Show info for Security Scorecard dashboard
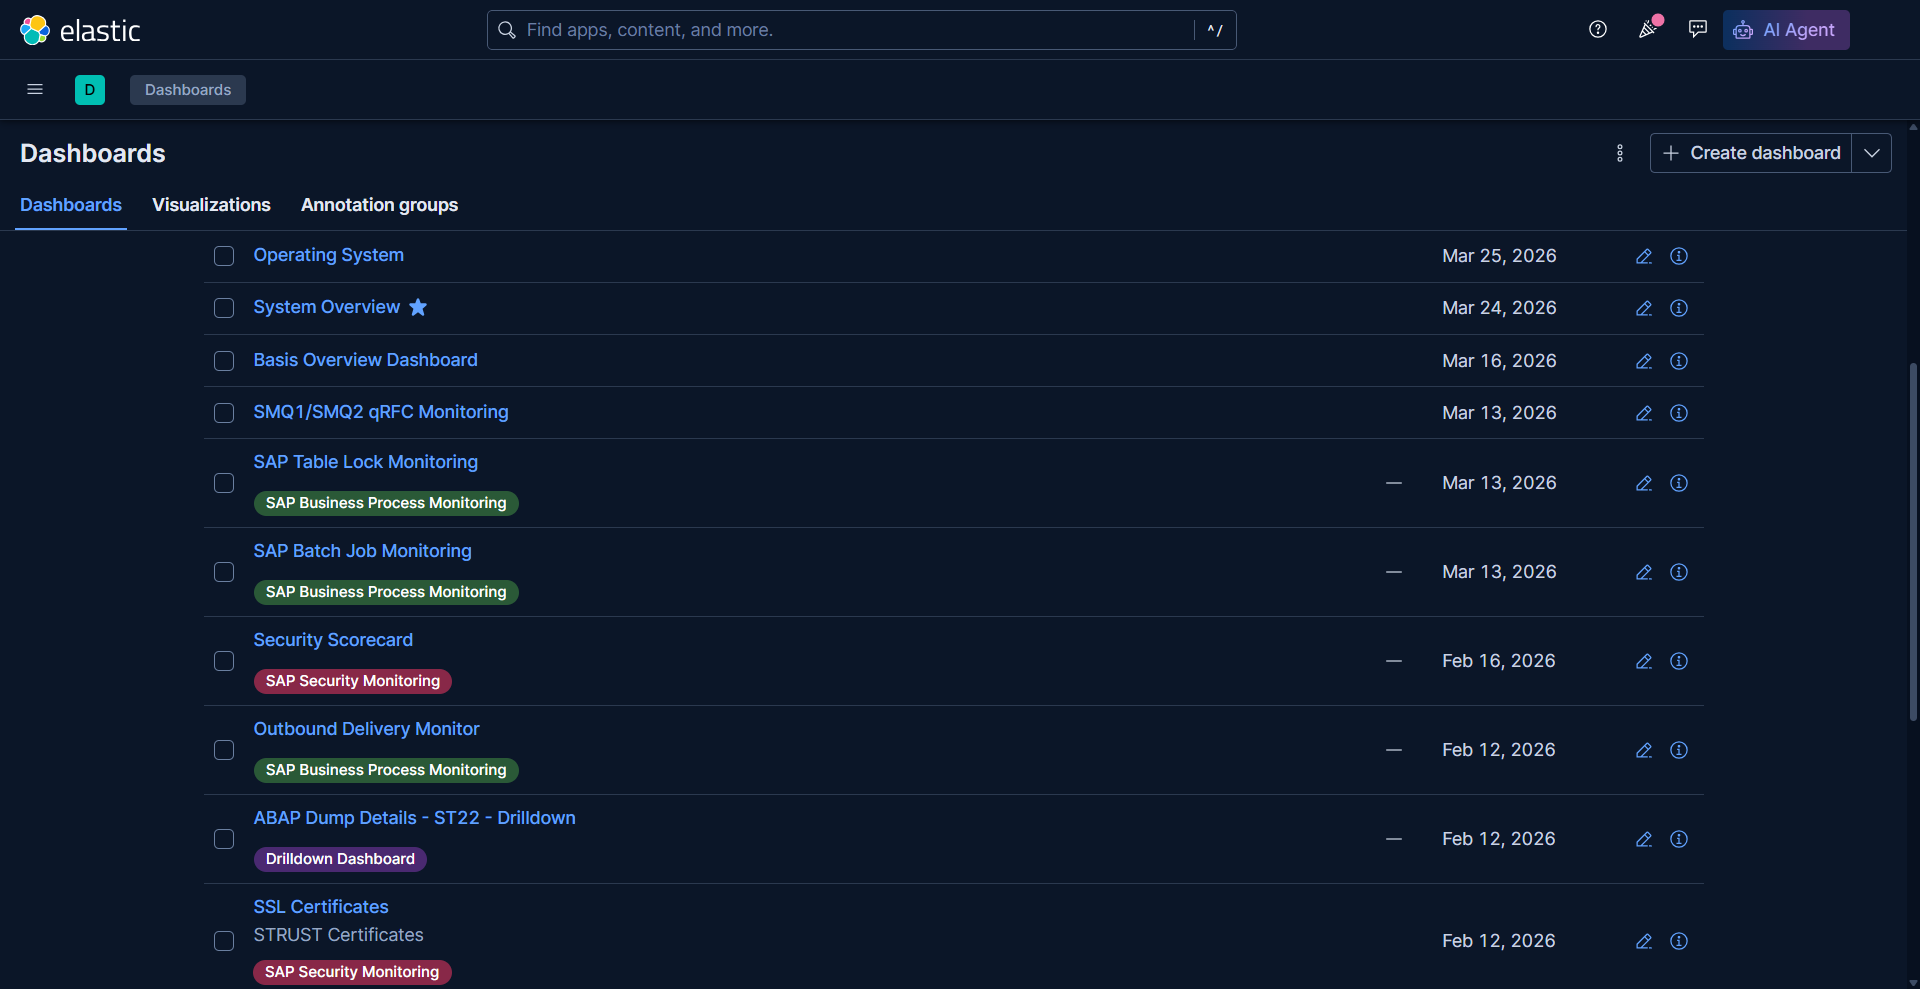 pos(1679,661)
